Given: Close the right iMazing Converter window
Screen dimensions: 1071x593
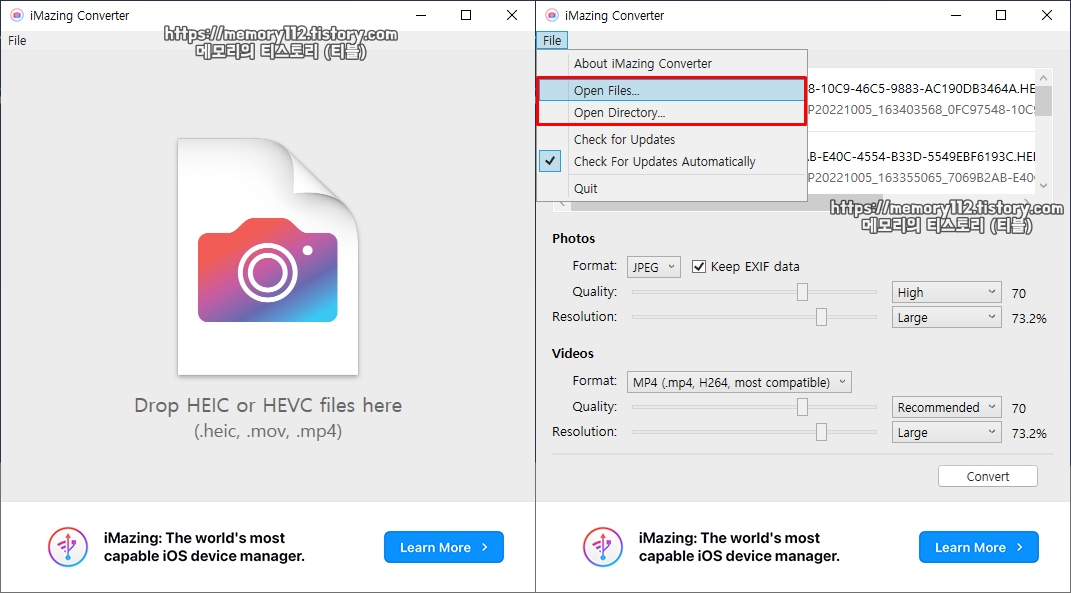Looking at the screenshot, I should [1046, 15].
